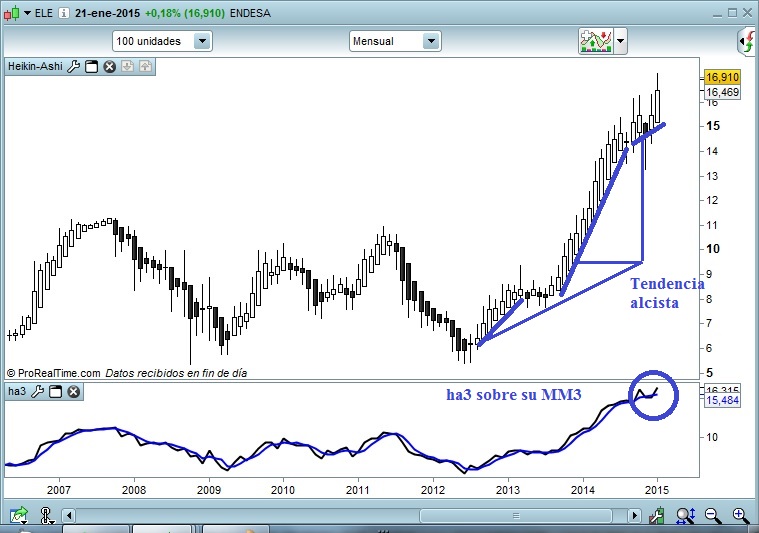Maximize the ENDESA chart window

coord(732,13)
